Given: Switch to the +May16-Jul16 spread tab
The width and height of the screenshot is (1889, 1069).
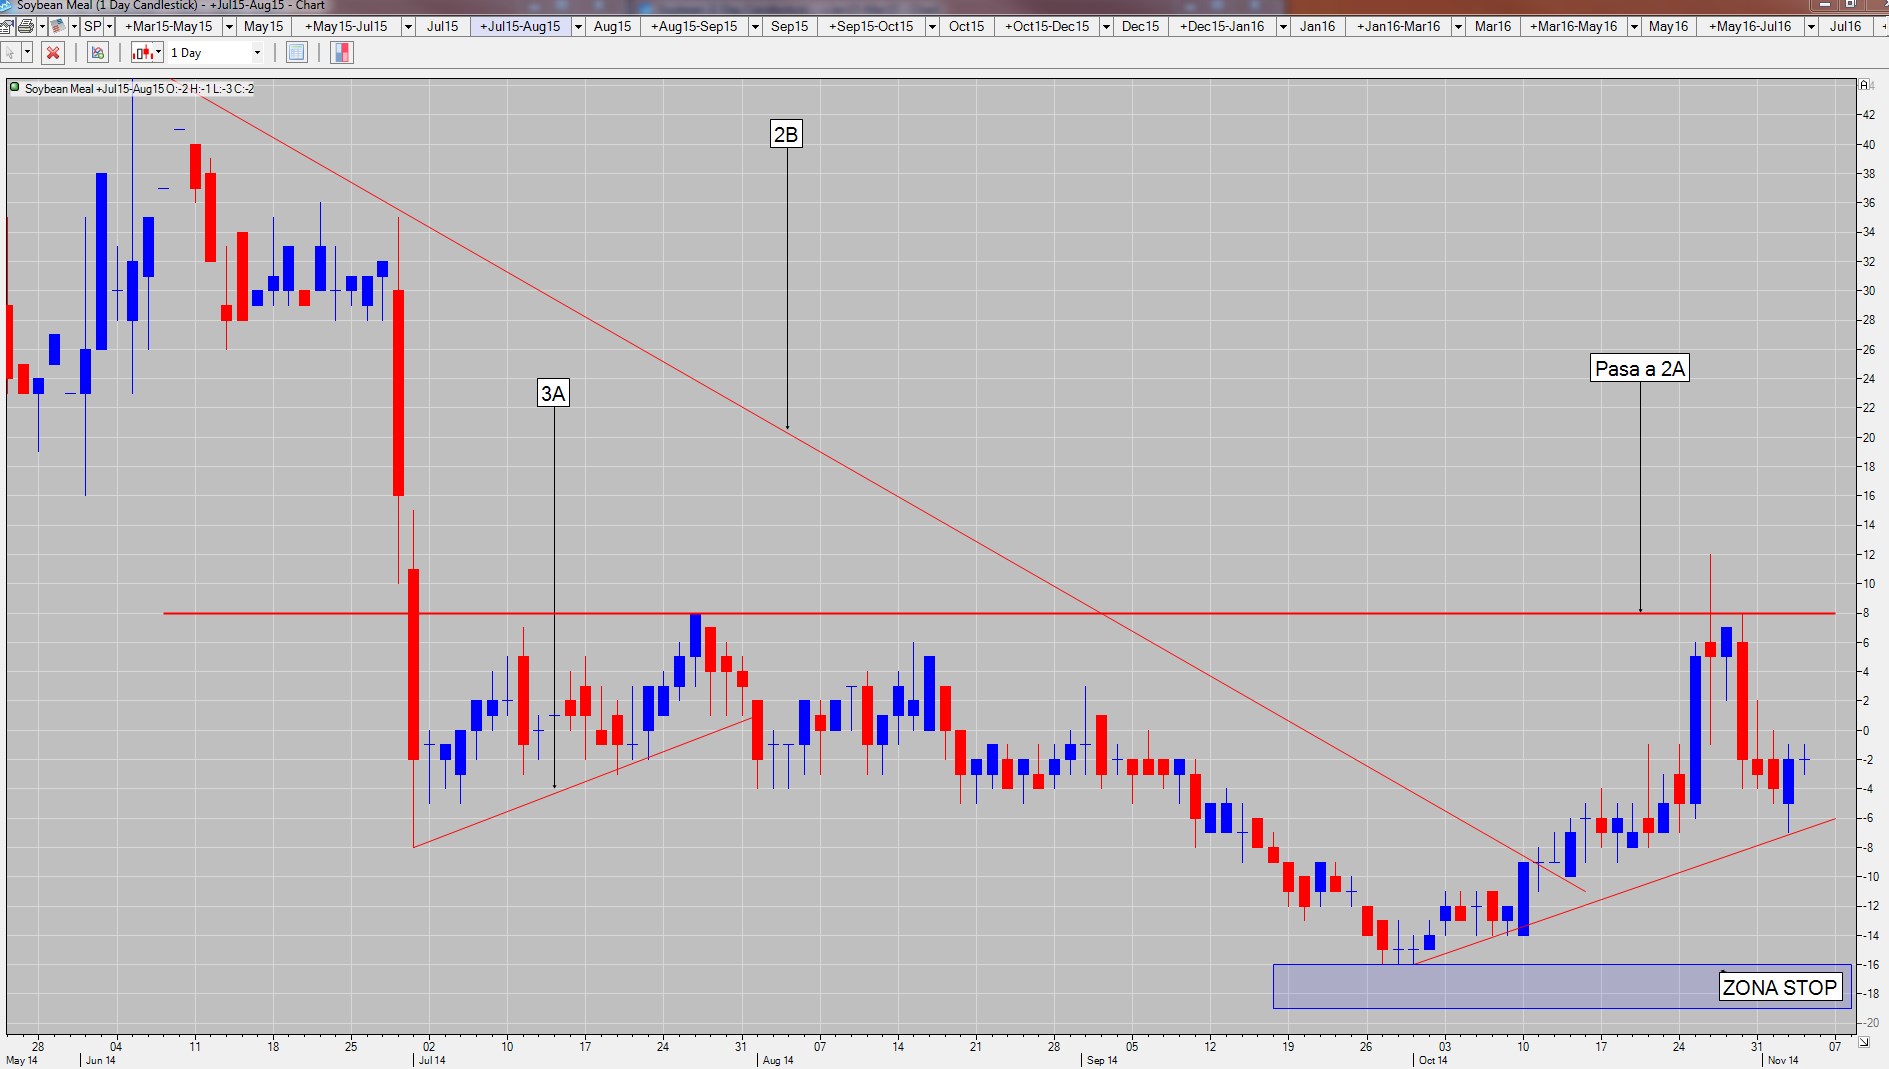Looking at the screenshot, I should pos(1750,26).
